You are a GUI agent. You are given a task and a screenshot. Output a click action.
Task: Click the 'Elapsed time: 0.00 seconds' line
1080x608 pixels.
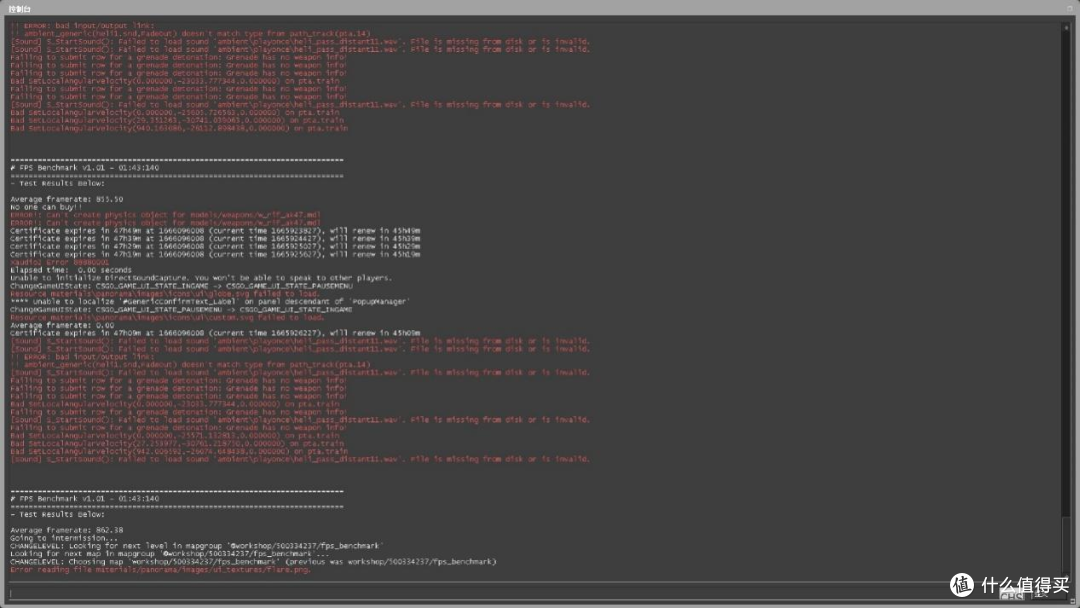(x=70, y=270)
